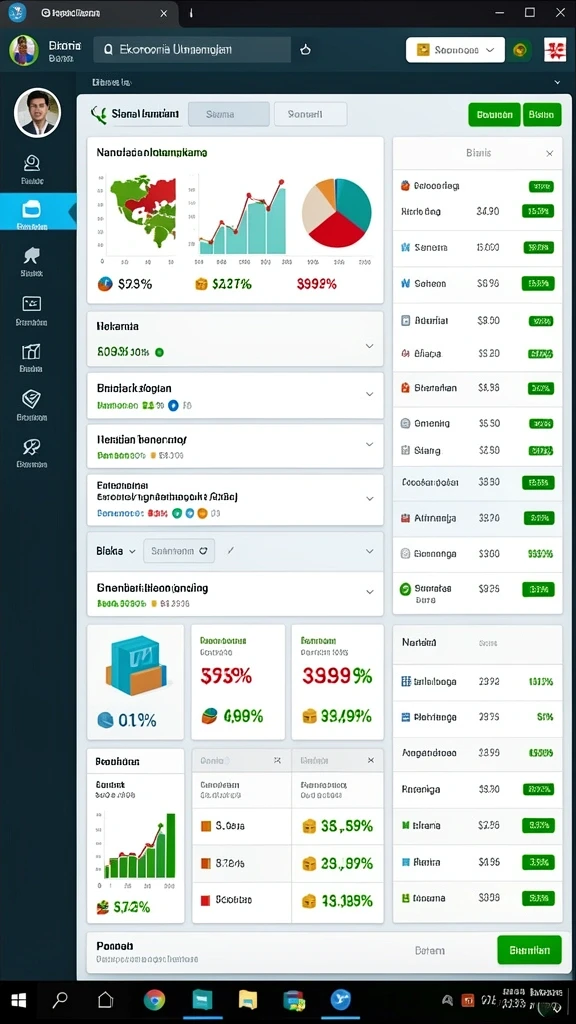Open the Bleka dropdown
Screen dimensions: 576x1024
[x=116, y=551]
